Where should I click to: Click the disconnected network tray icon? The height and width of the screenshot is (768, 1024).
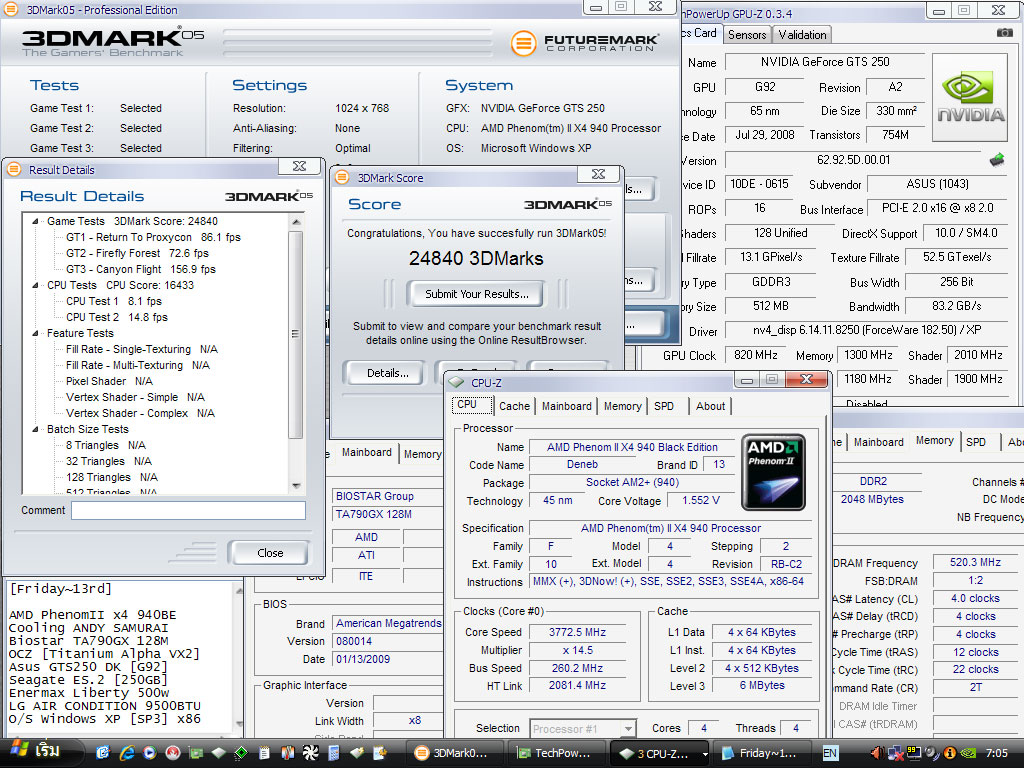point(895,754)
